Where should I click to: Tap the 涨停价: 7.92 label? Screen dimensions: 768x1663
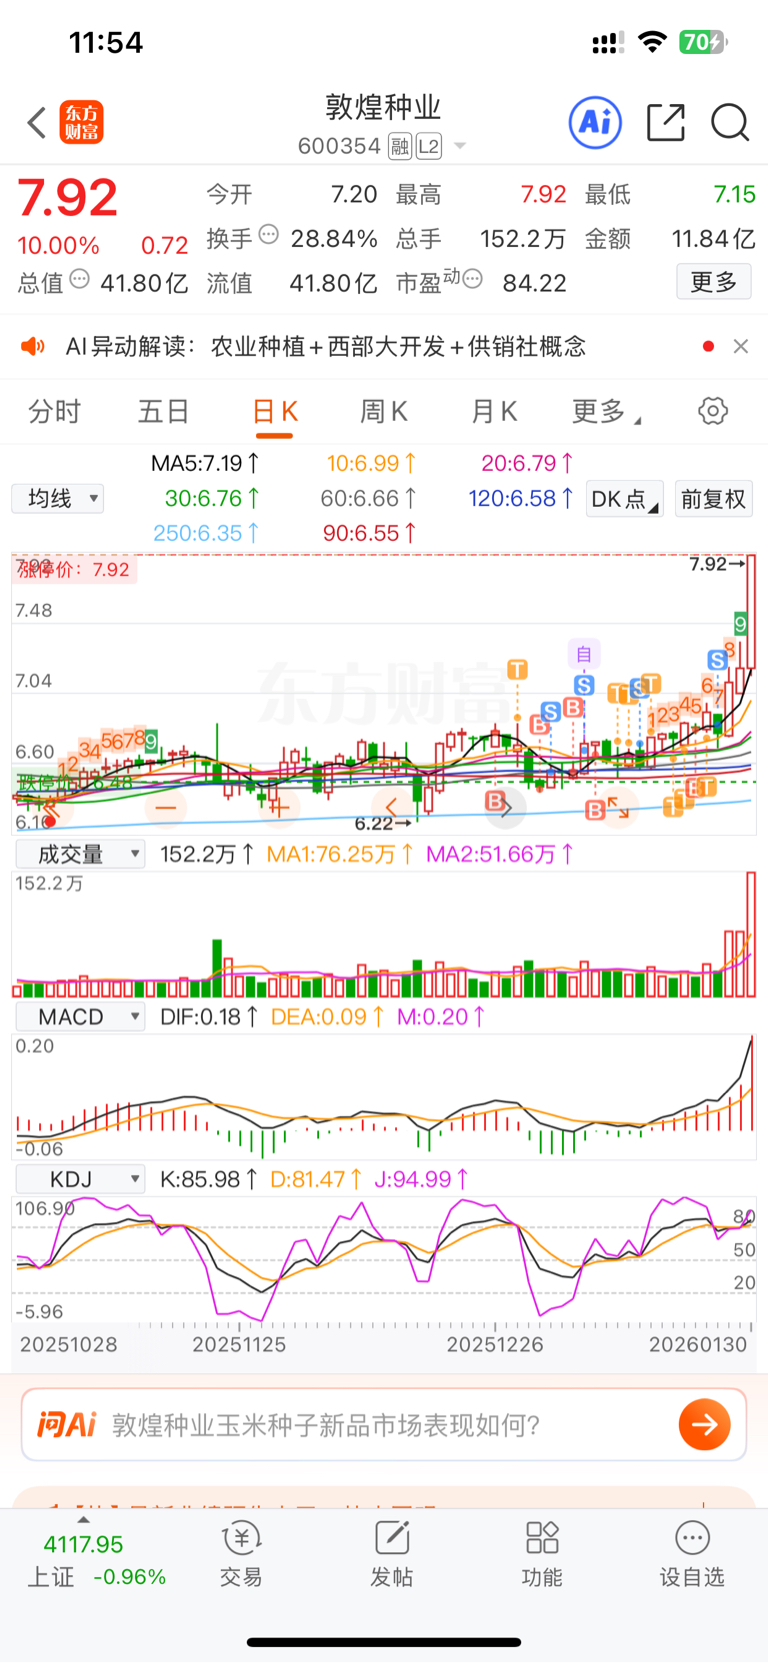(x=75, y=570)
